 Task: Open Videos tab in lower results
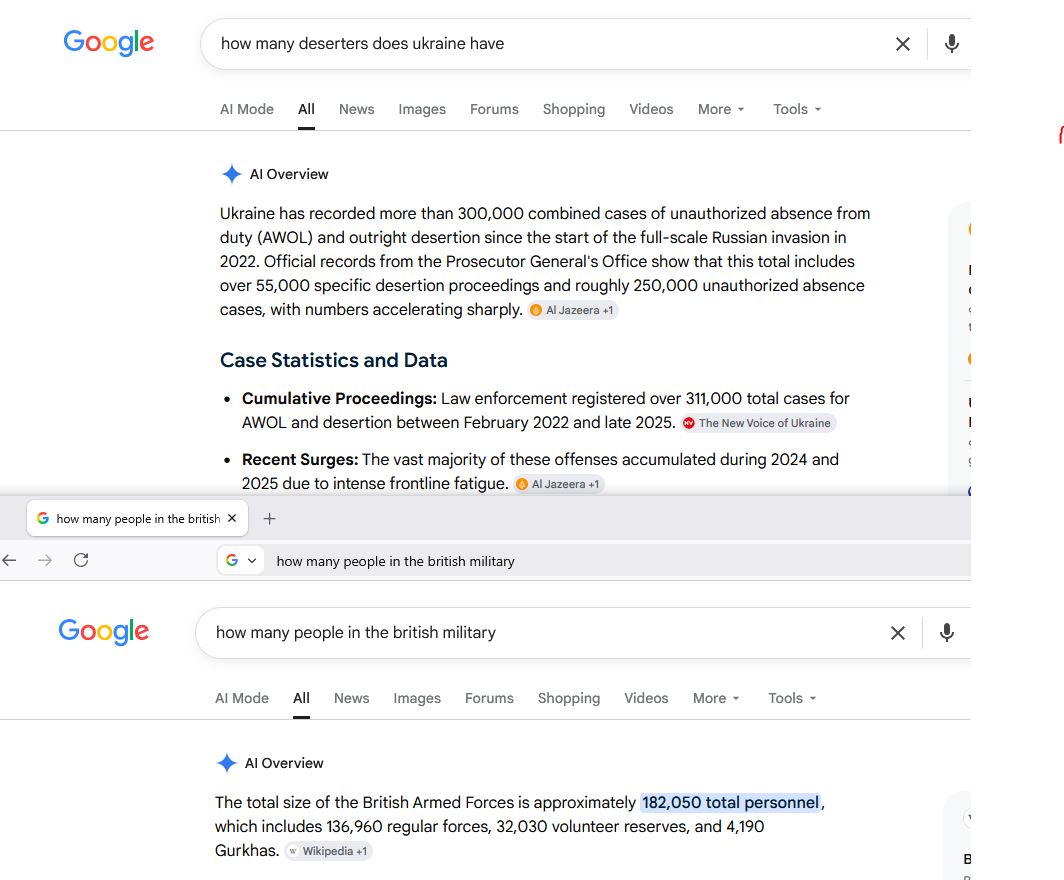point(647,698)
